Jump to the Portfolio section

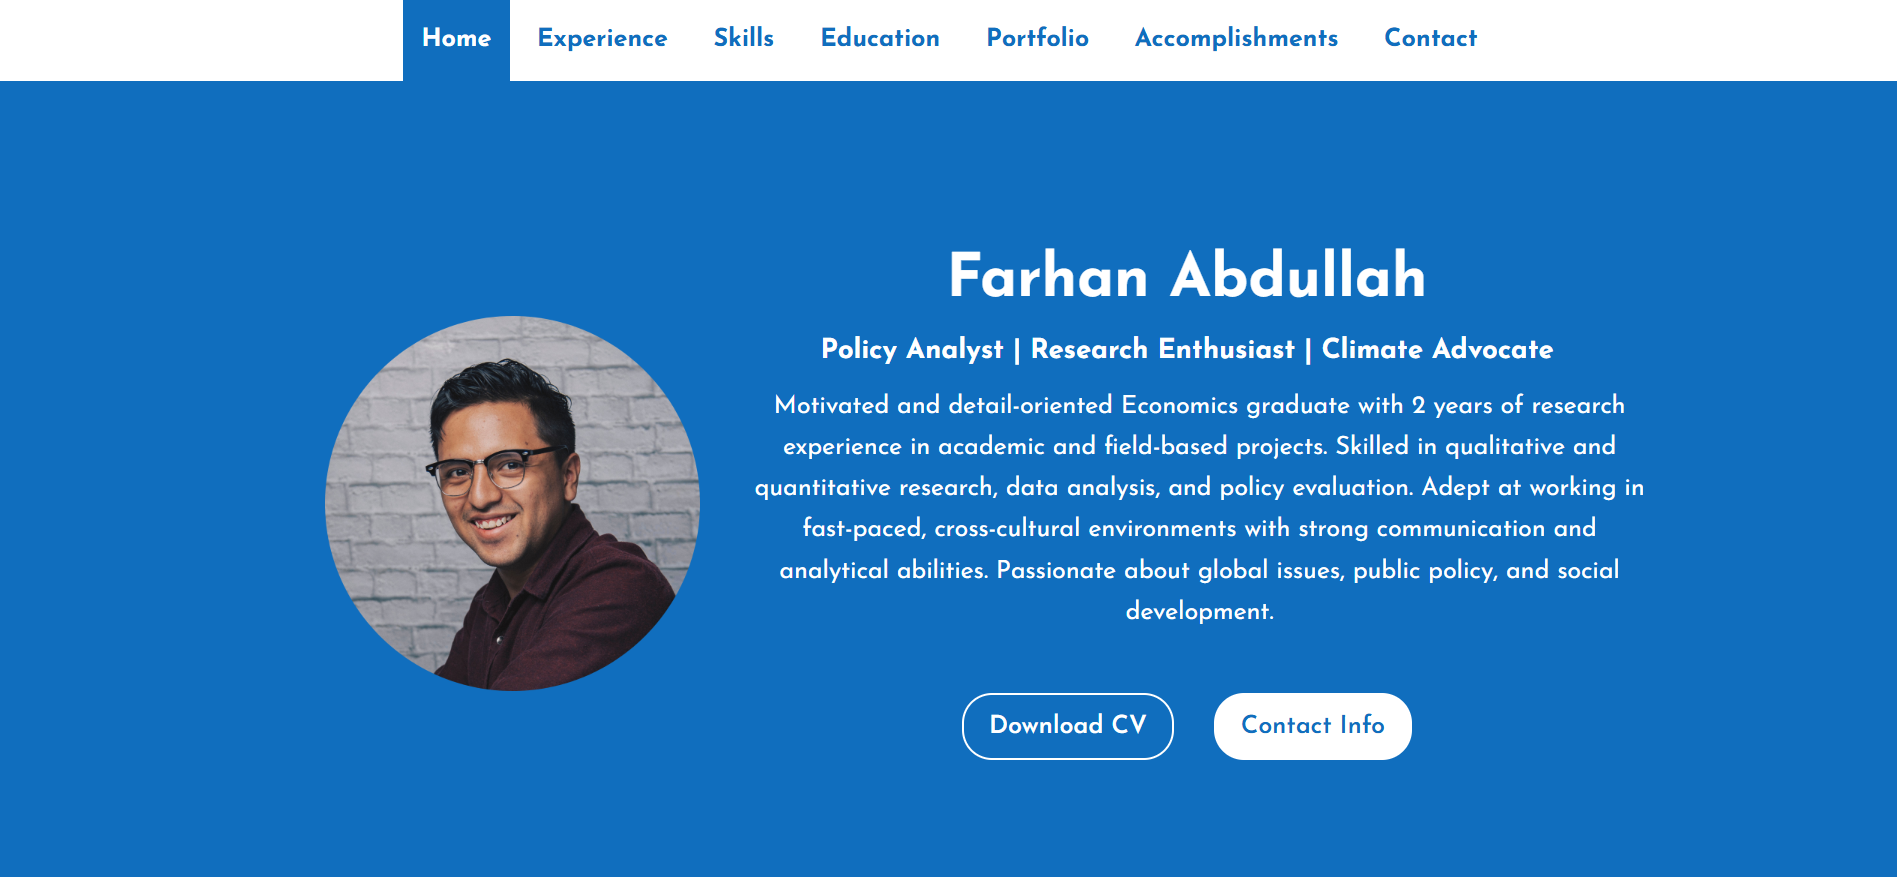(1038, 40)
